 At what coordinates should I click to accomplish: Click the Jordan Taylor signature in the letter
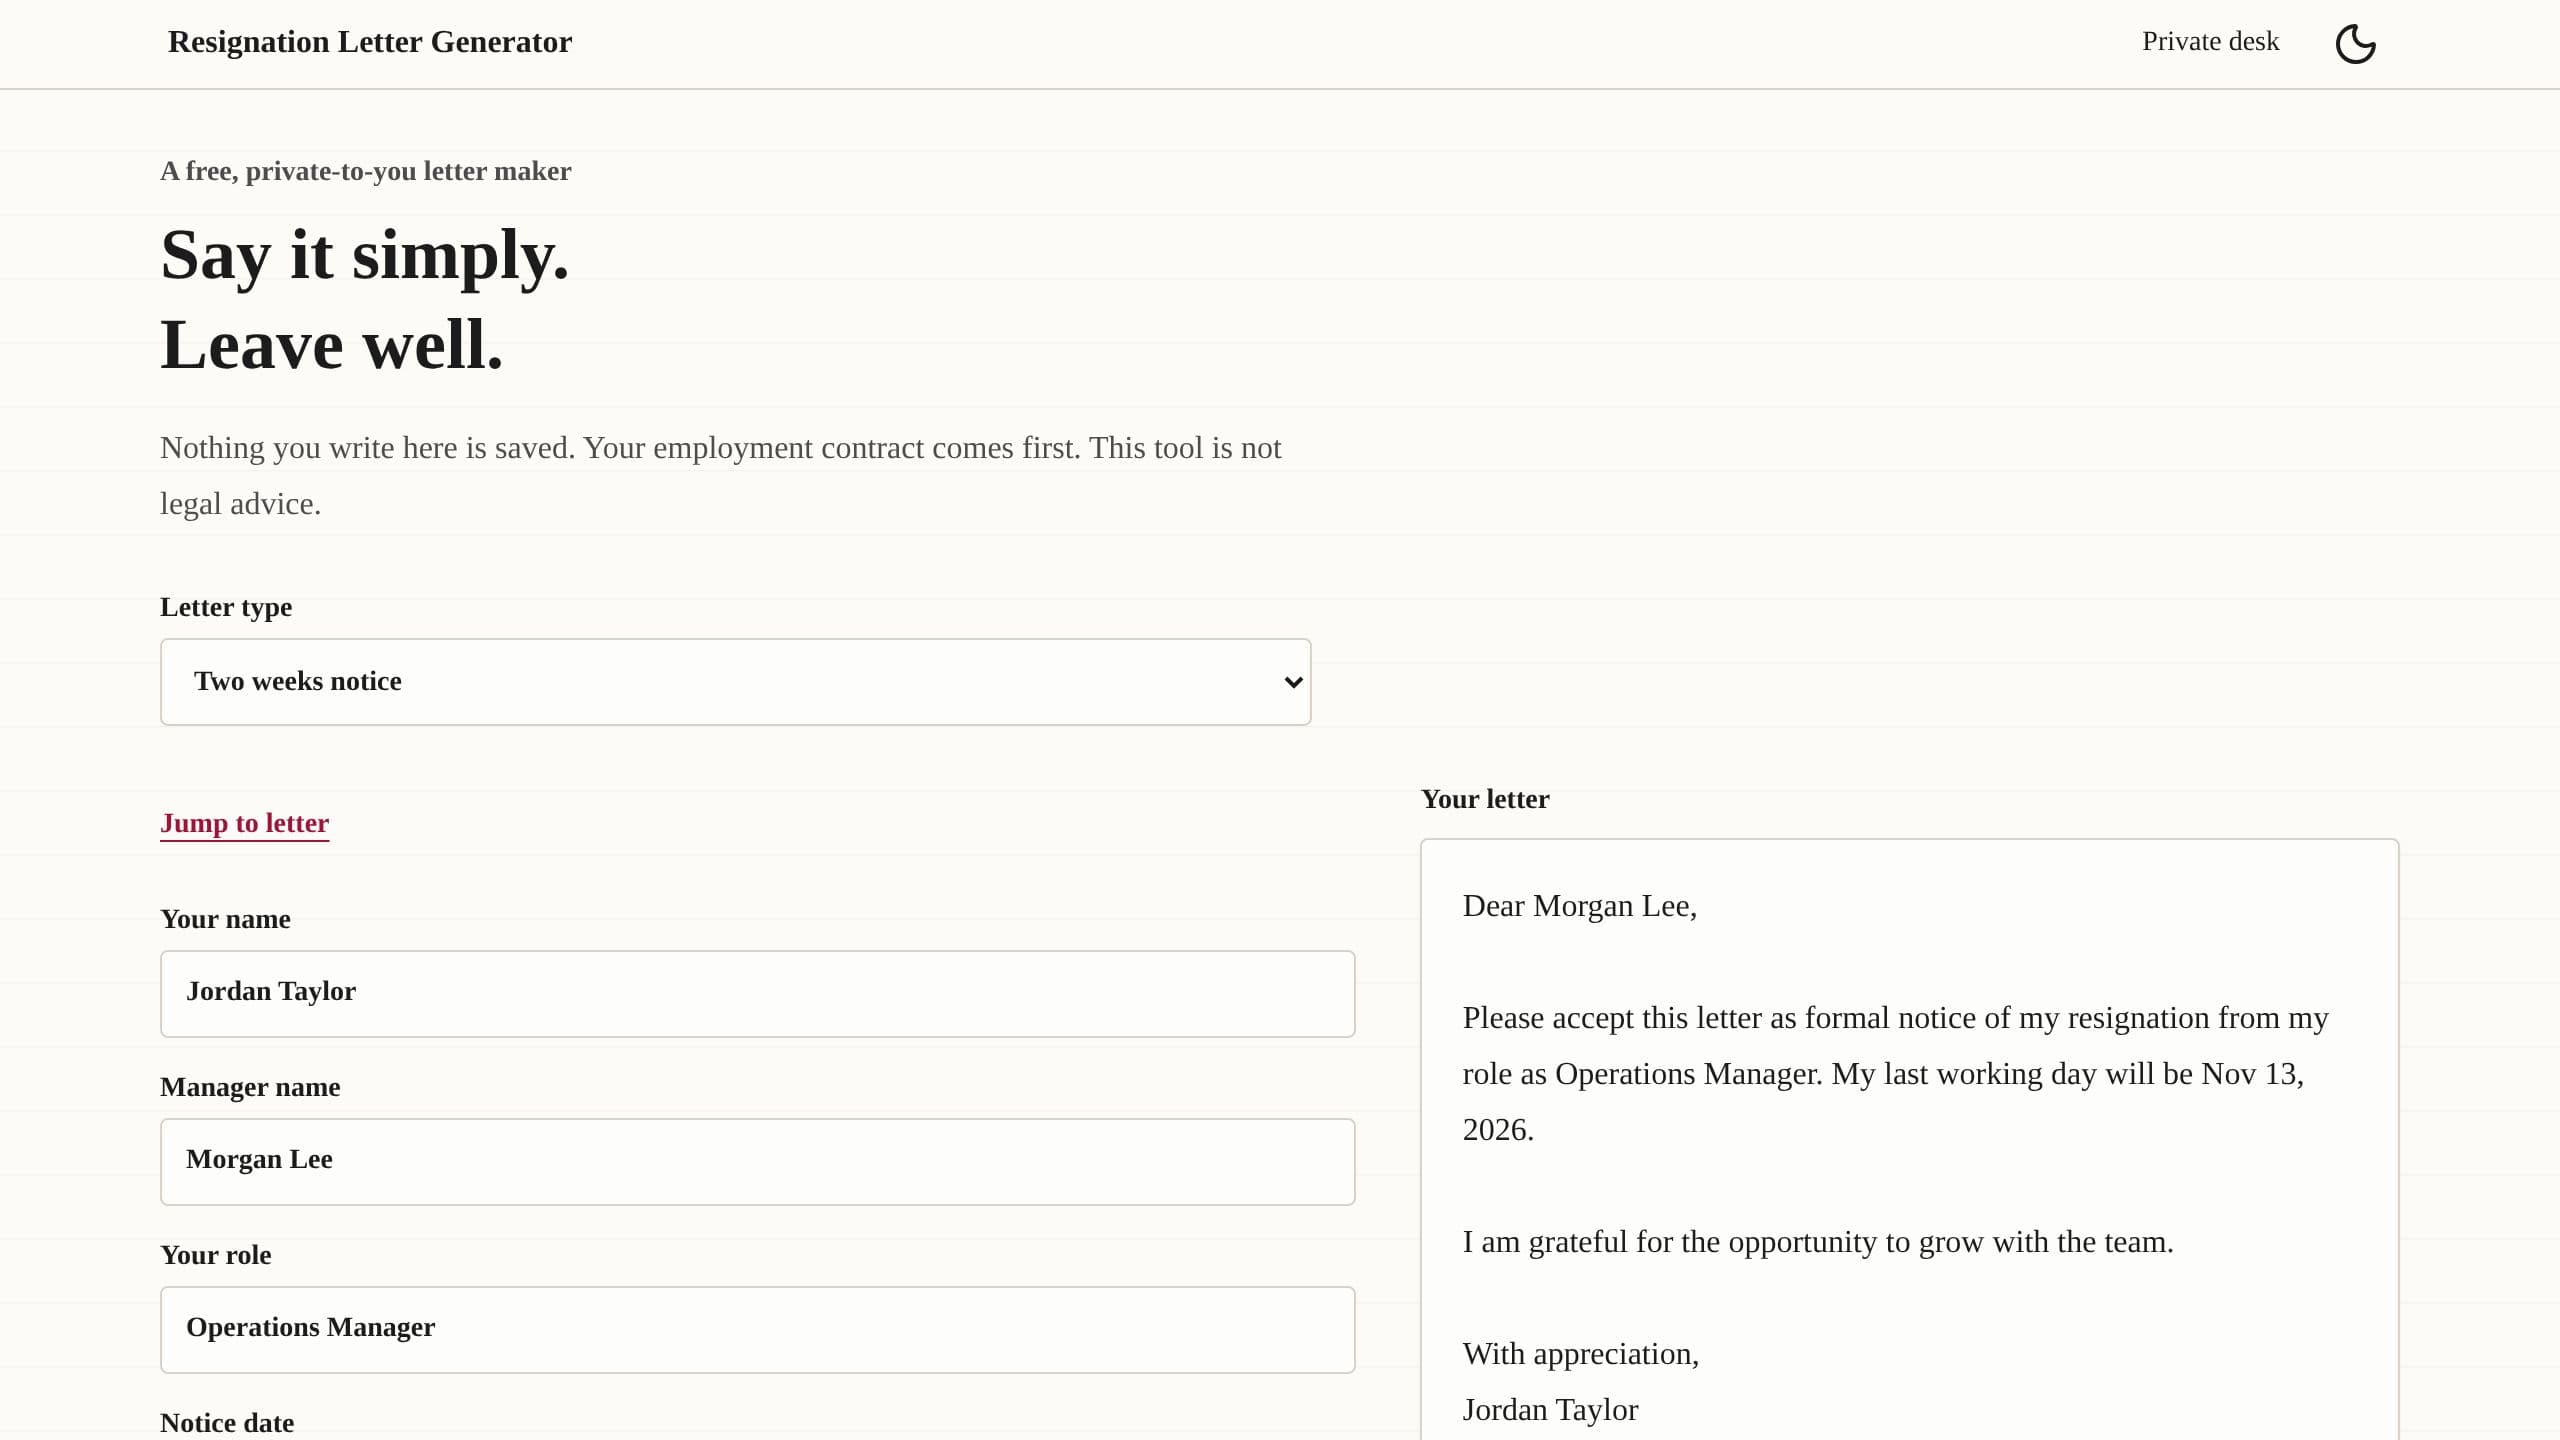(x=1550, y=1410)
